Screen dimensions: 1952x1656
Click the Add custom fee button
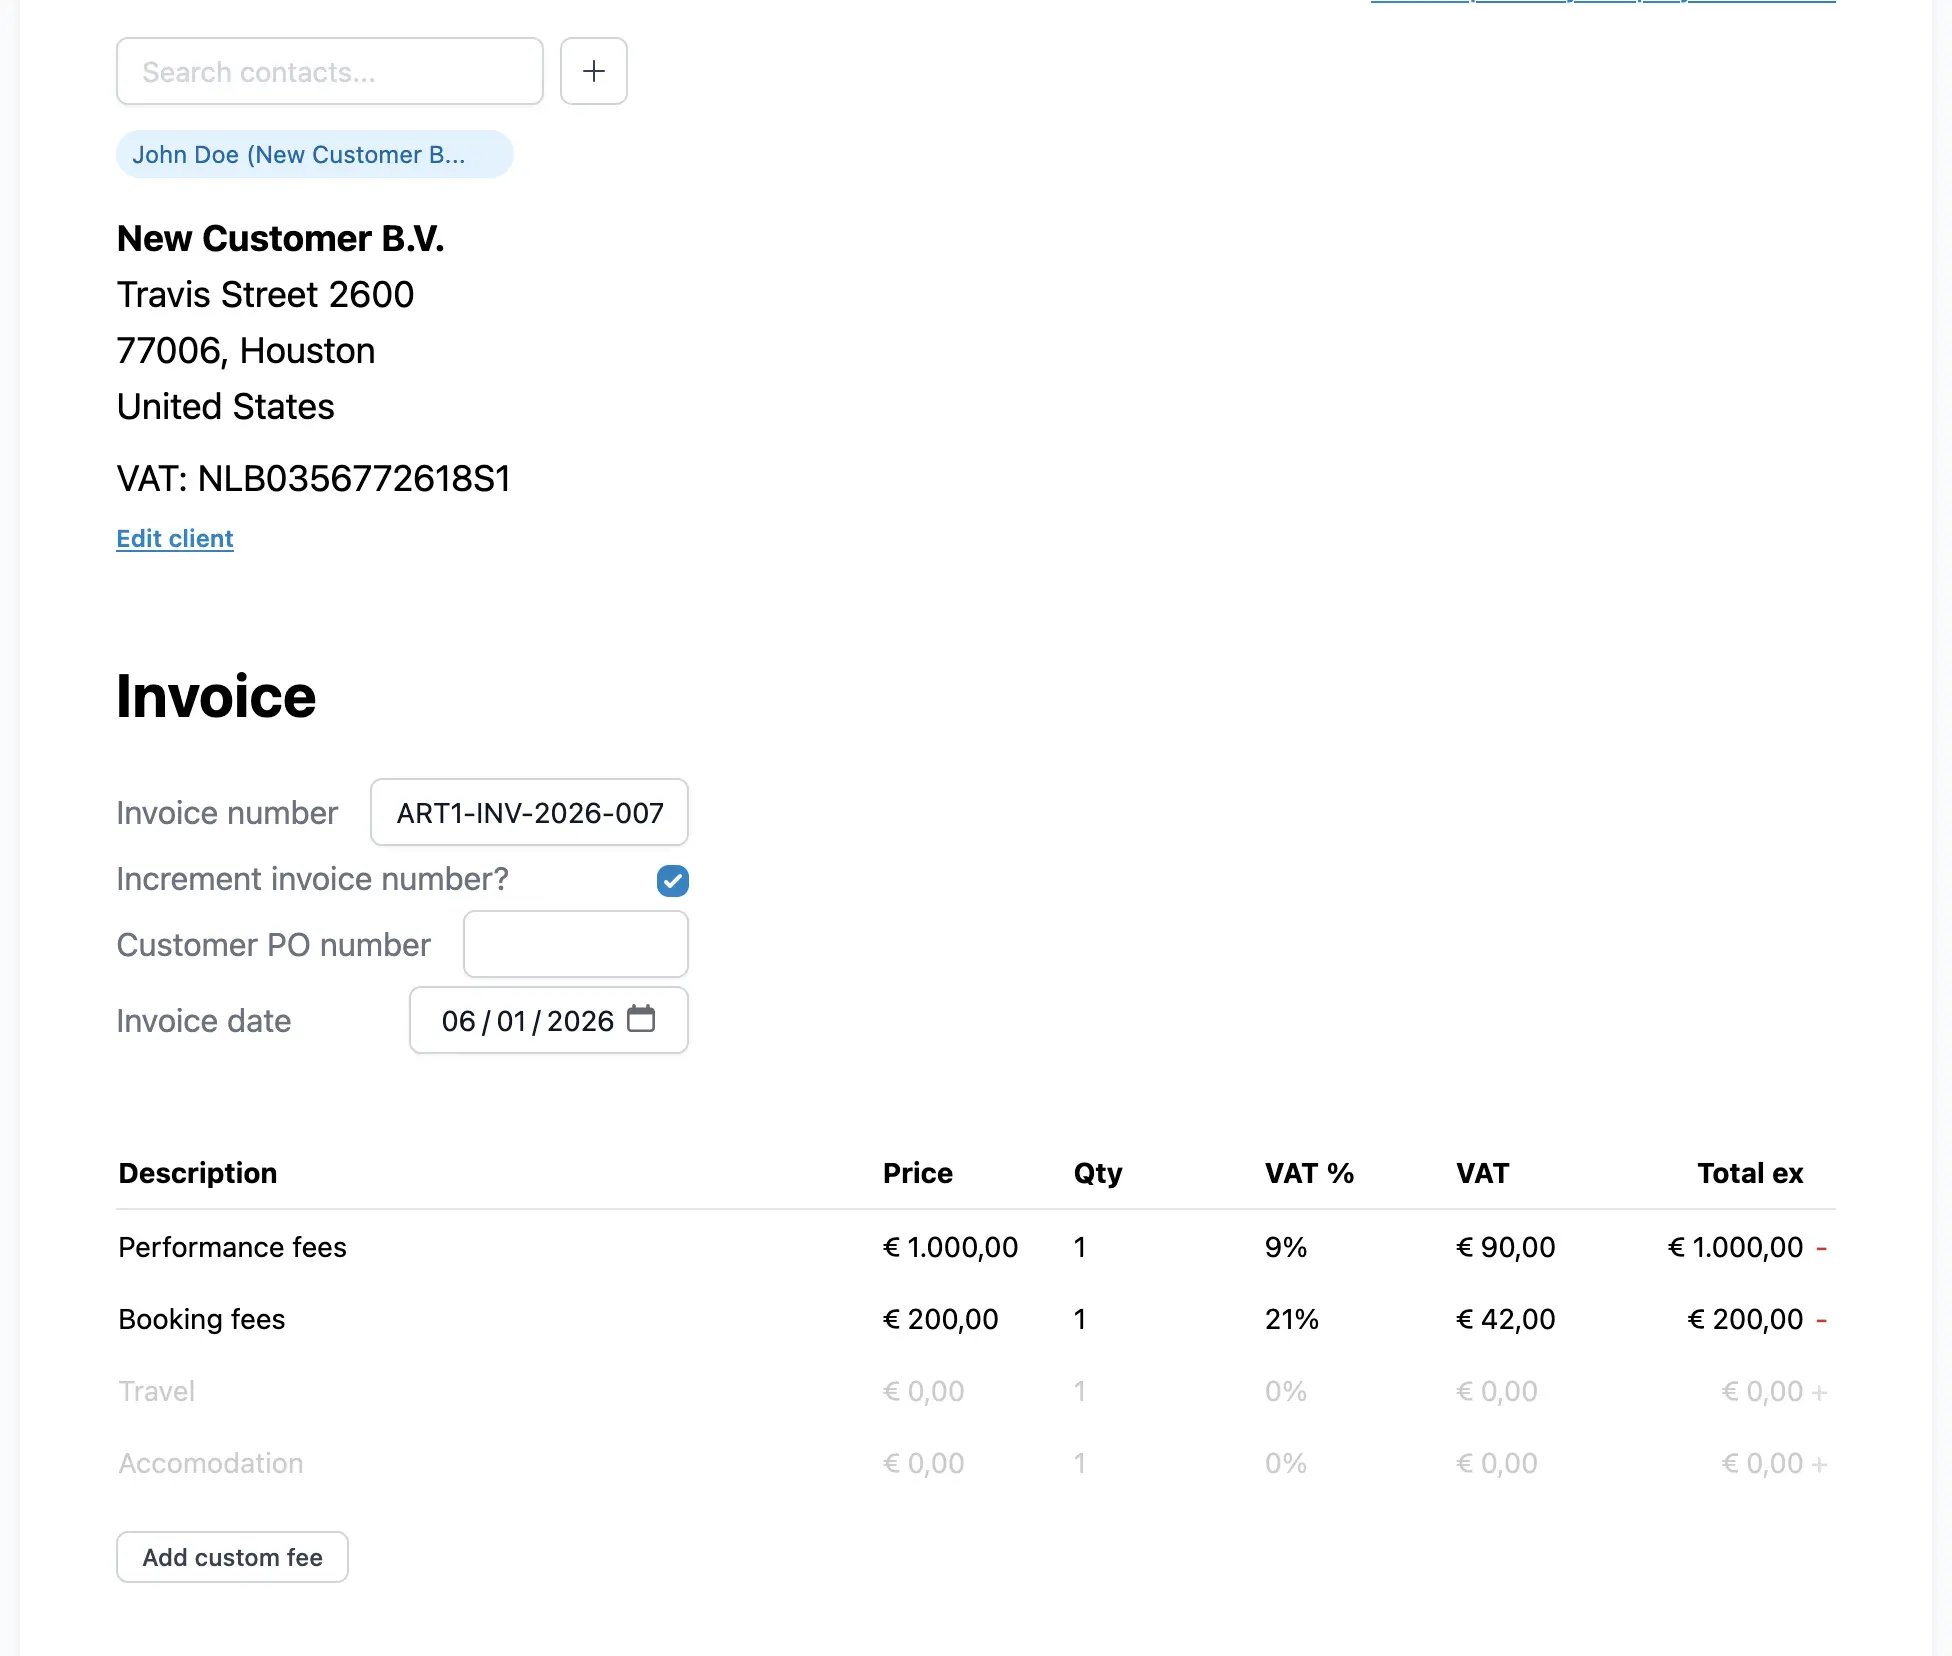coord(231,1556)
